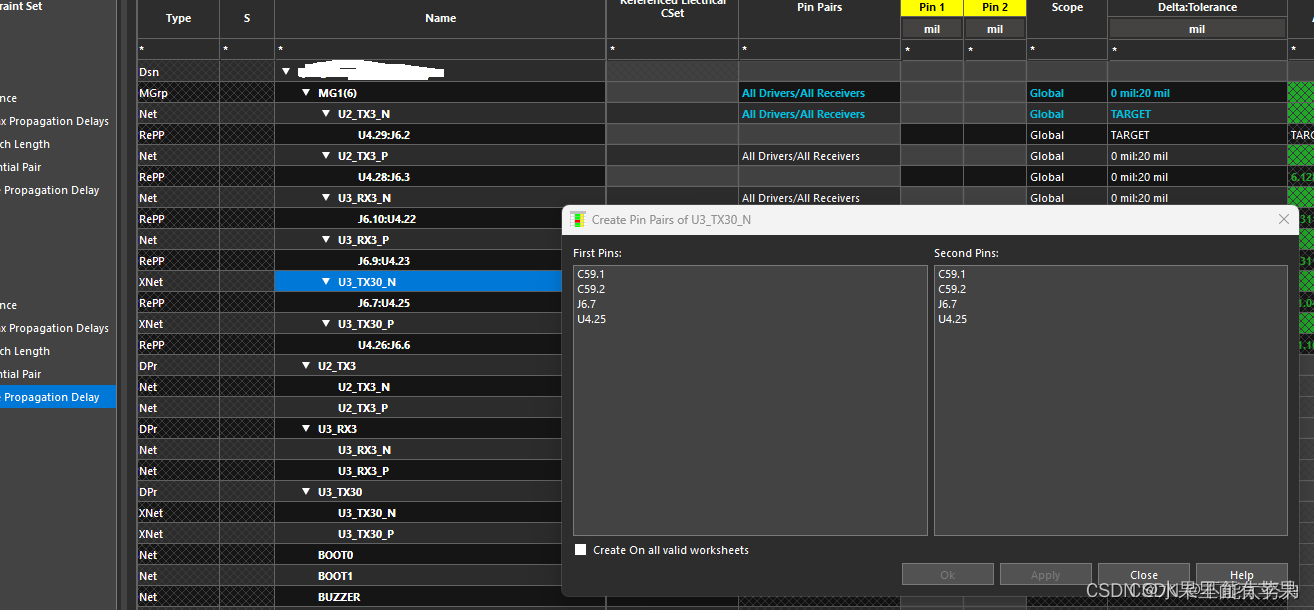Enable Create On all valid worksheets
1314x610 pixels.
(581, 550)
